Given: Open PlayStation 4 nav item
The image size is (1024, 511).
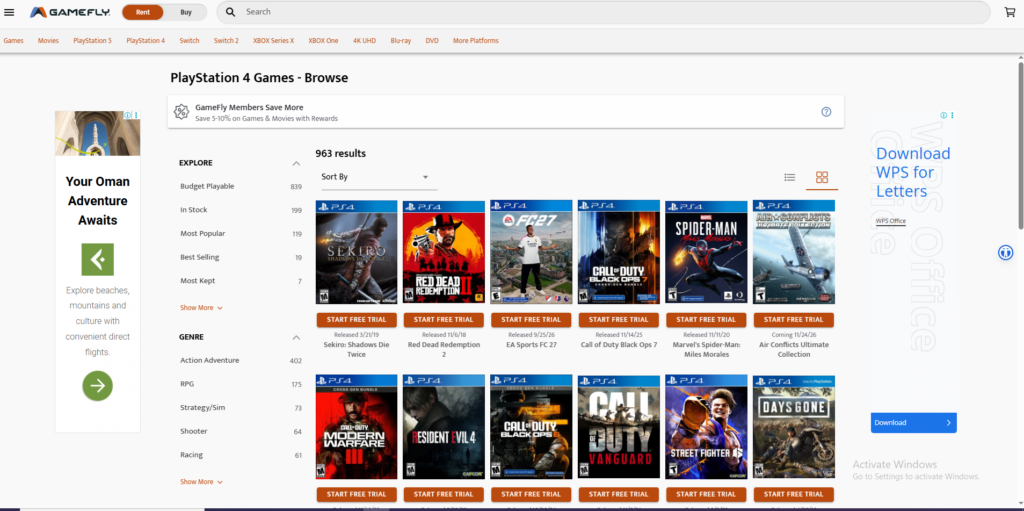Looking at the screenshot, I should [x=146, y=41].
